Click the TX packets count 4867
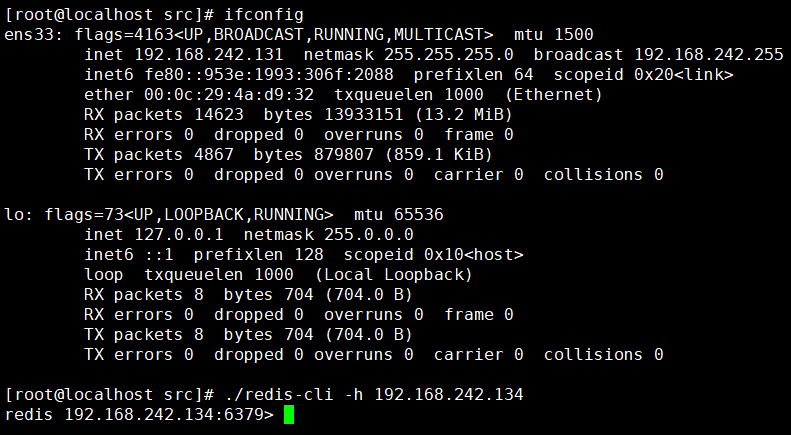This screenshot has width=791, height=435. [x=214, y=154]
